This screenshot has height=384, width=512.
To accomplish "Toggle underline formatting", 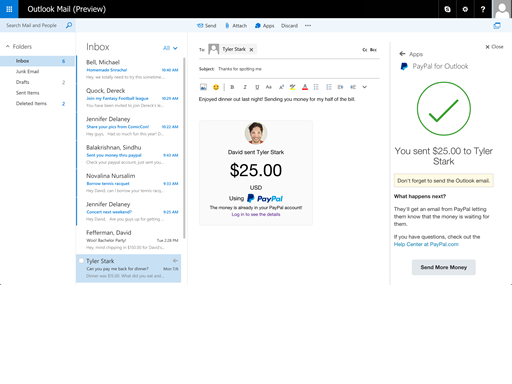I will coord(257,87).
